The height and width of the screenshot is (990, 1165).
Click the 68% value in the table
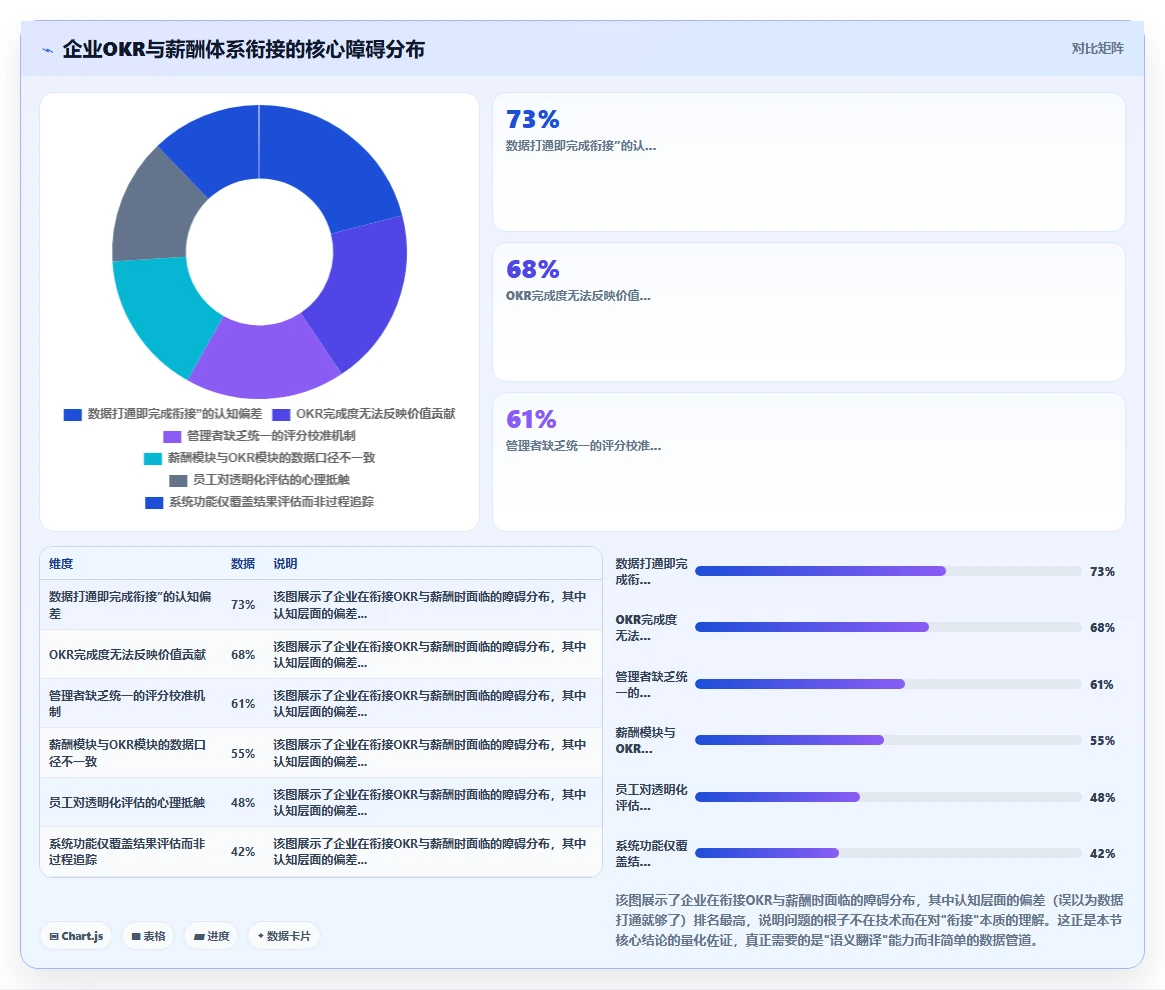coord(242,654)
